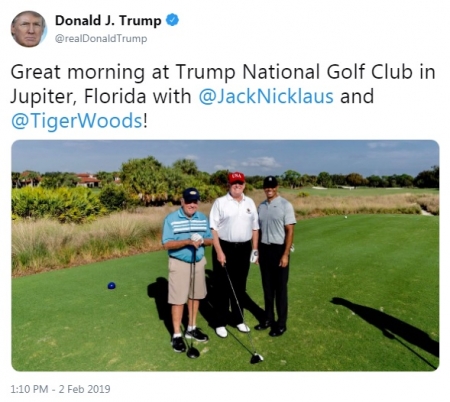Click the blue tee marker ball in photo

[111, 286]
